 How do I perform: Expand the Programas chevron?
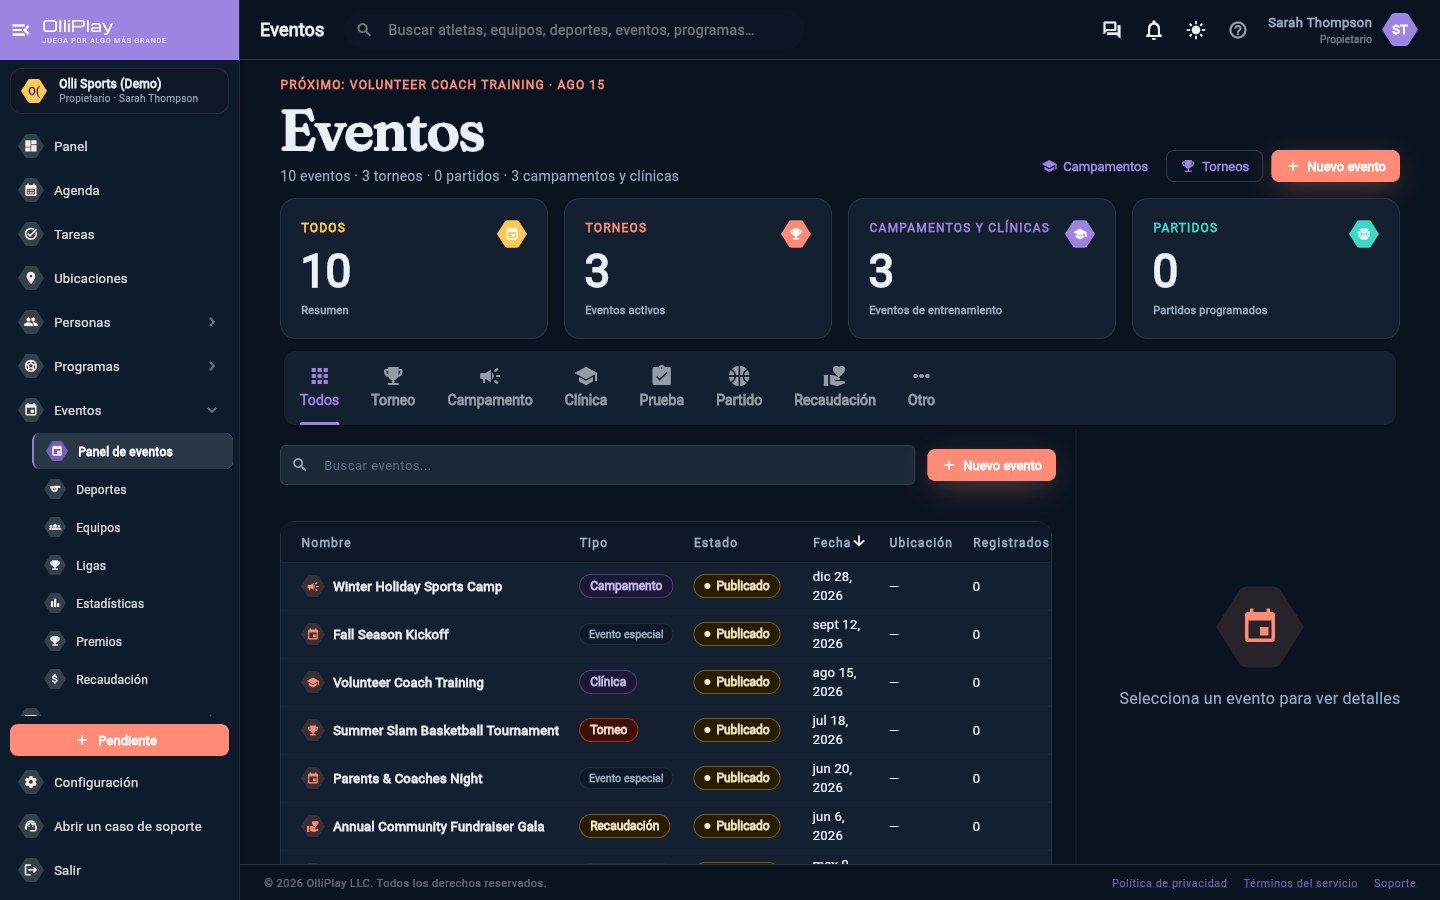(x=212, y=366)
